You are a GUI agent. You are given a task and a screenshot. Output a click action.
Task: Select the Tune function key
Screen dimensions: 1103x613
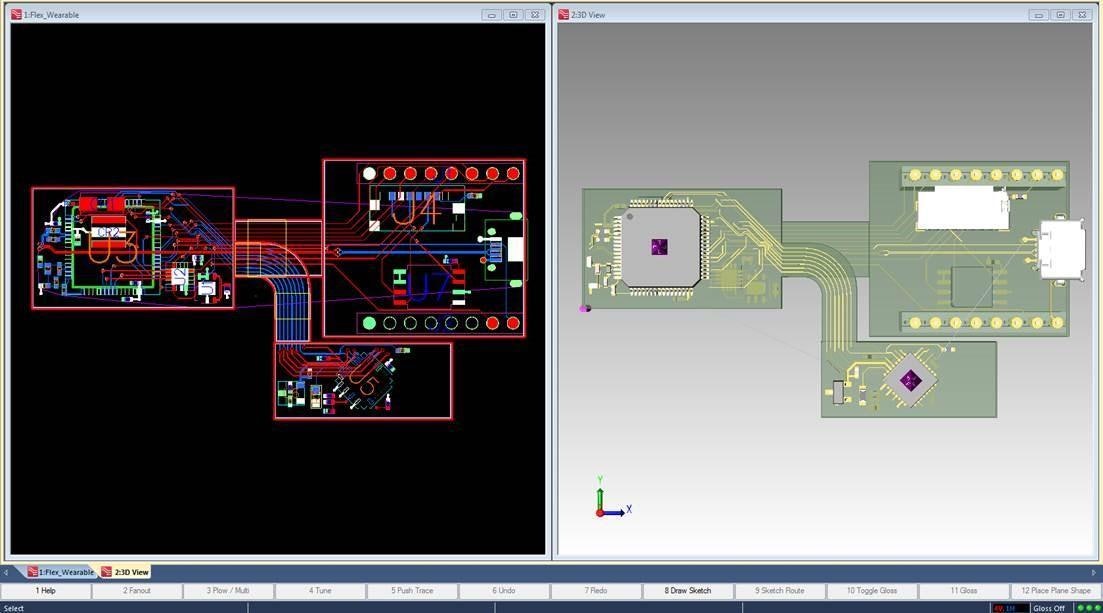coord(319,590)
